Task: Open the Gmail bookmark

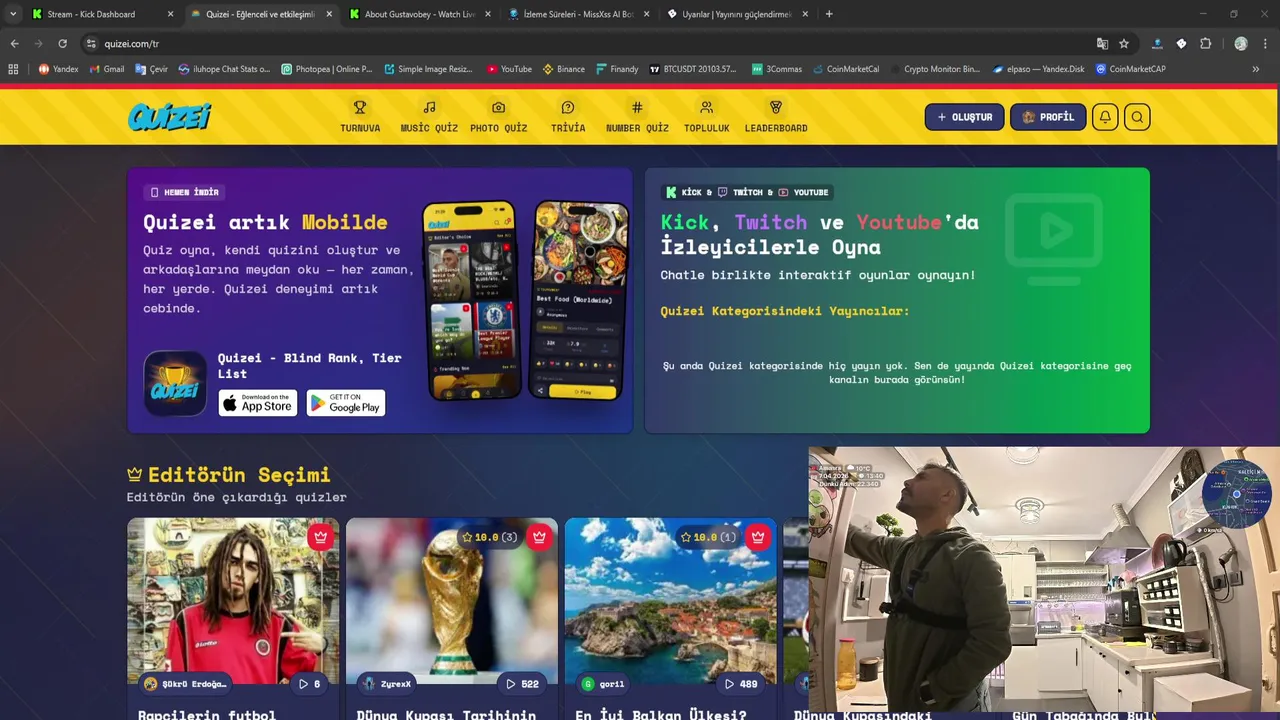Action: pyautogui.click(x=107, y=69)
